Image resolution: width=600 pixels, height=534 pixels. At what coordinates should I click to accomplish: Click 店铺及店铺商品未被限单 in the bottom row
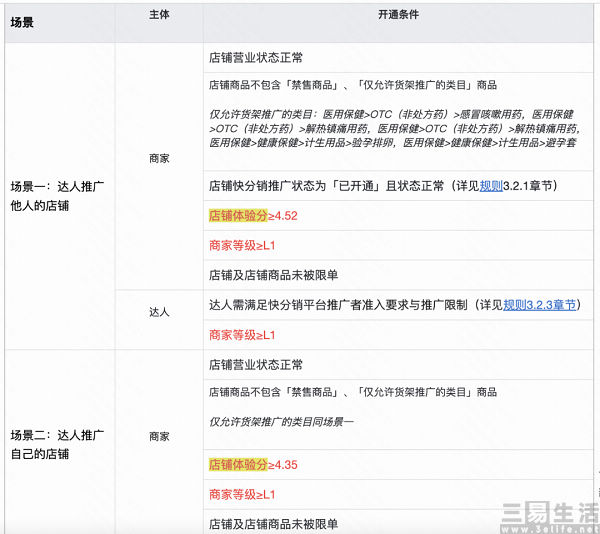point(273,523)
